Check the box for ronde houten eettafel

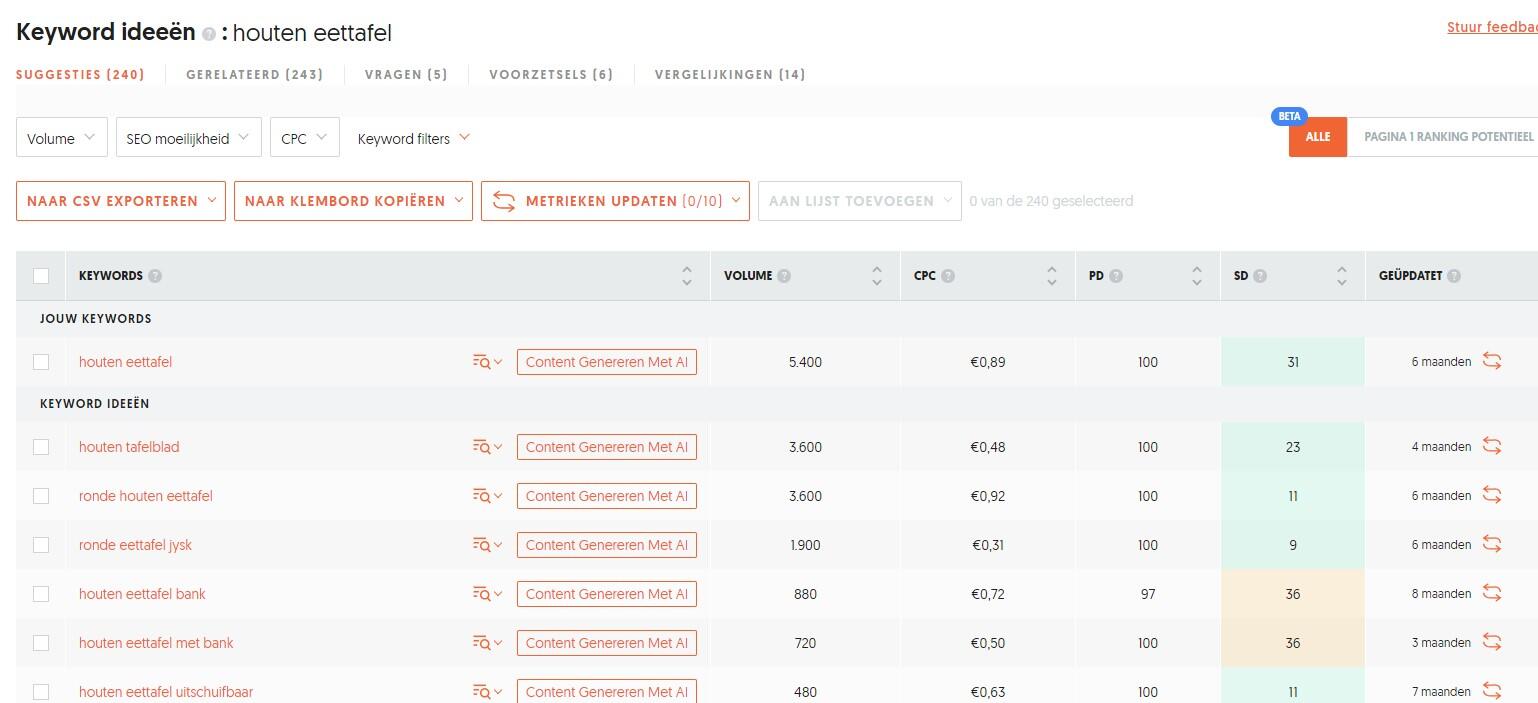click(41, 496)
